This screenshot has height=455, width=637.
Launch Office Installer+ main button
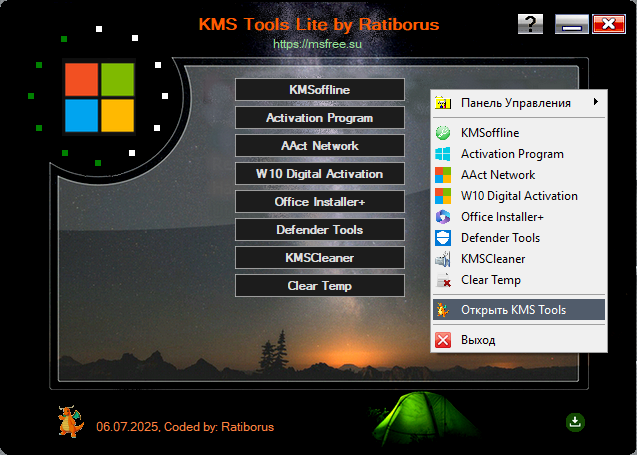tap(320, 202)
